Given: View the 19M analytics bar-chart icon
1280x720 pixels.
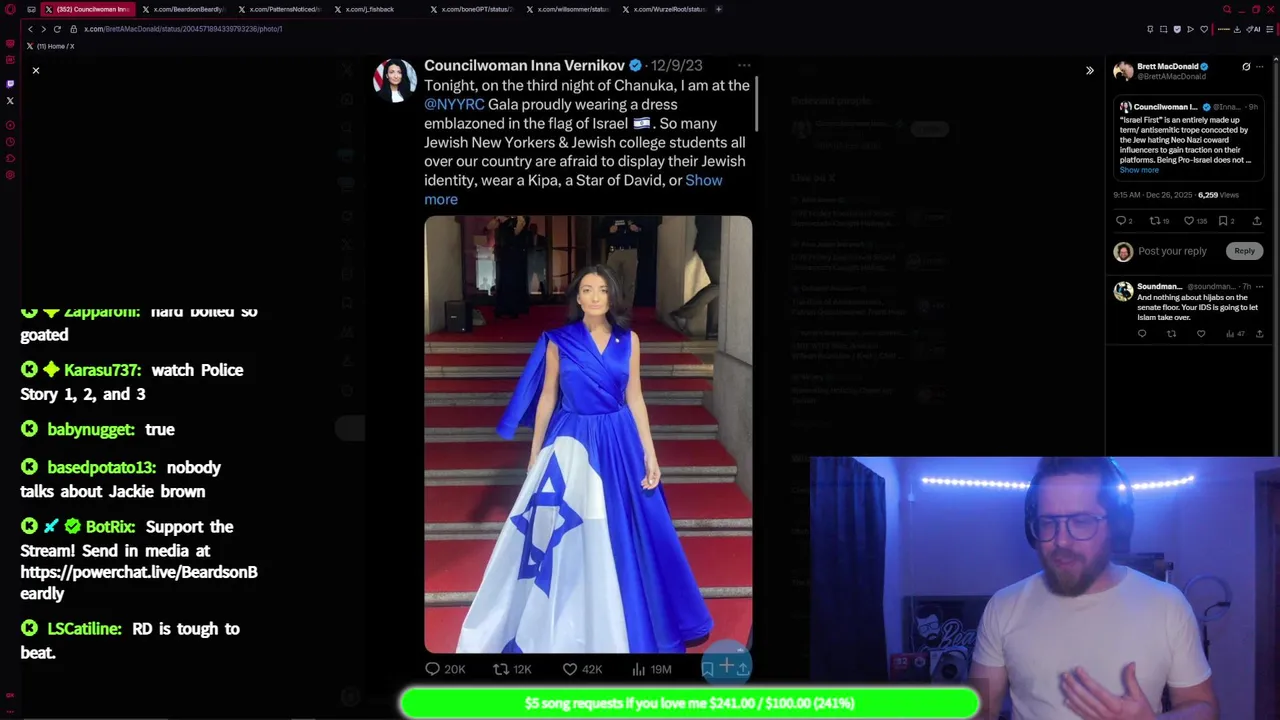Looking at the screenshot, I should pyautogui.click(x=638, y=669).
